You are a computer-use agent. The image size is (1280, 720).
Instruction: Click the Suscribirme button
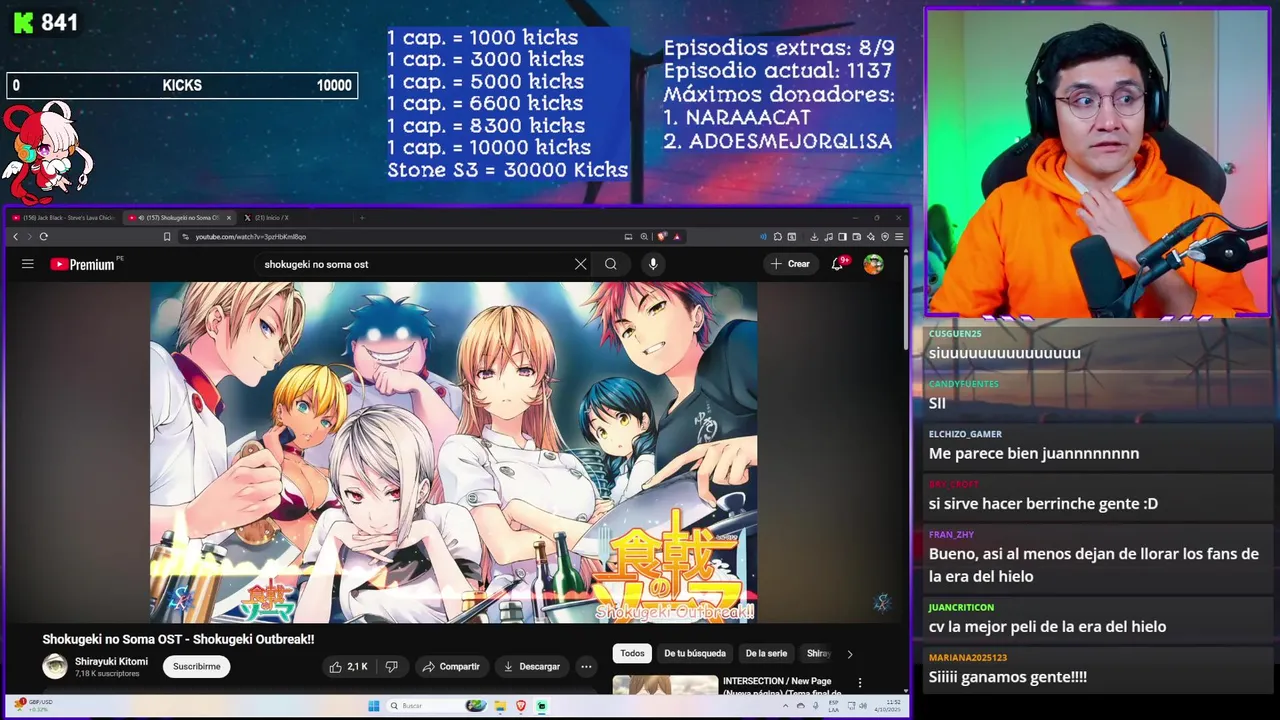point(197,666)
